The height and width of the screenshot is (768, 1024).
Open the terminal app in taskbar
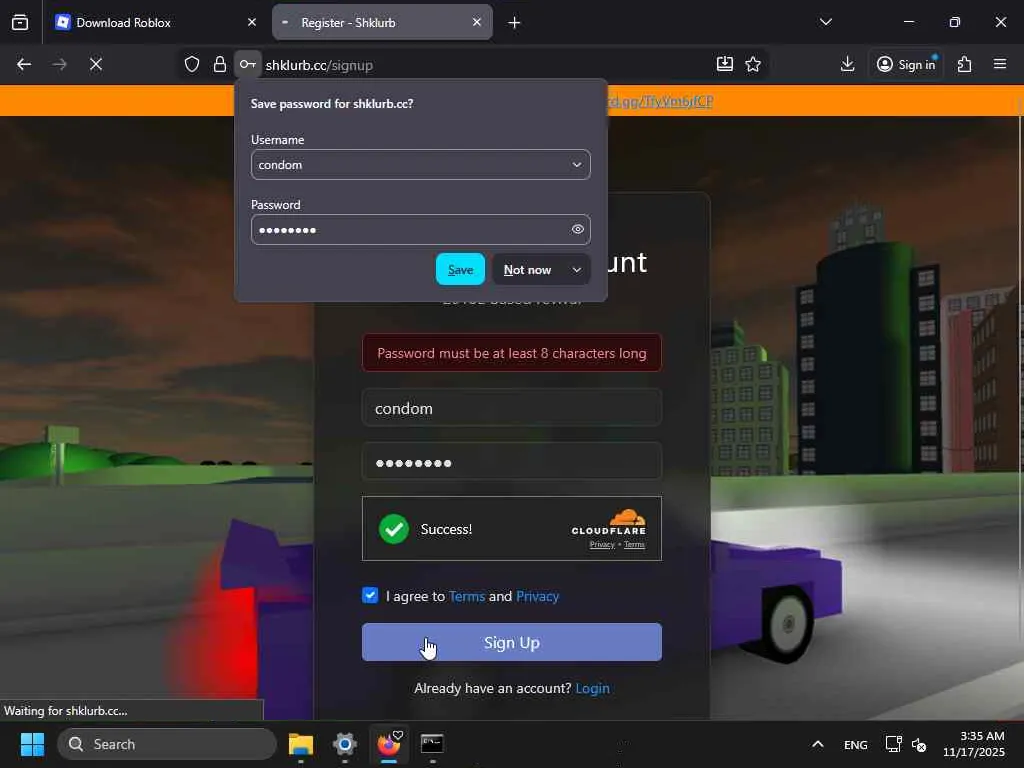432,744
